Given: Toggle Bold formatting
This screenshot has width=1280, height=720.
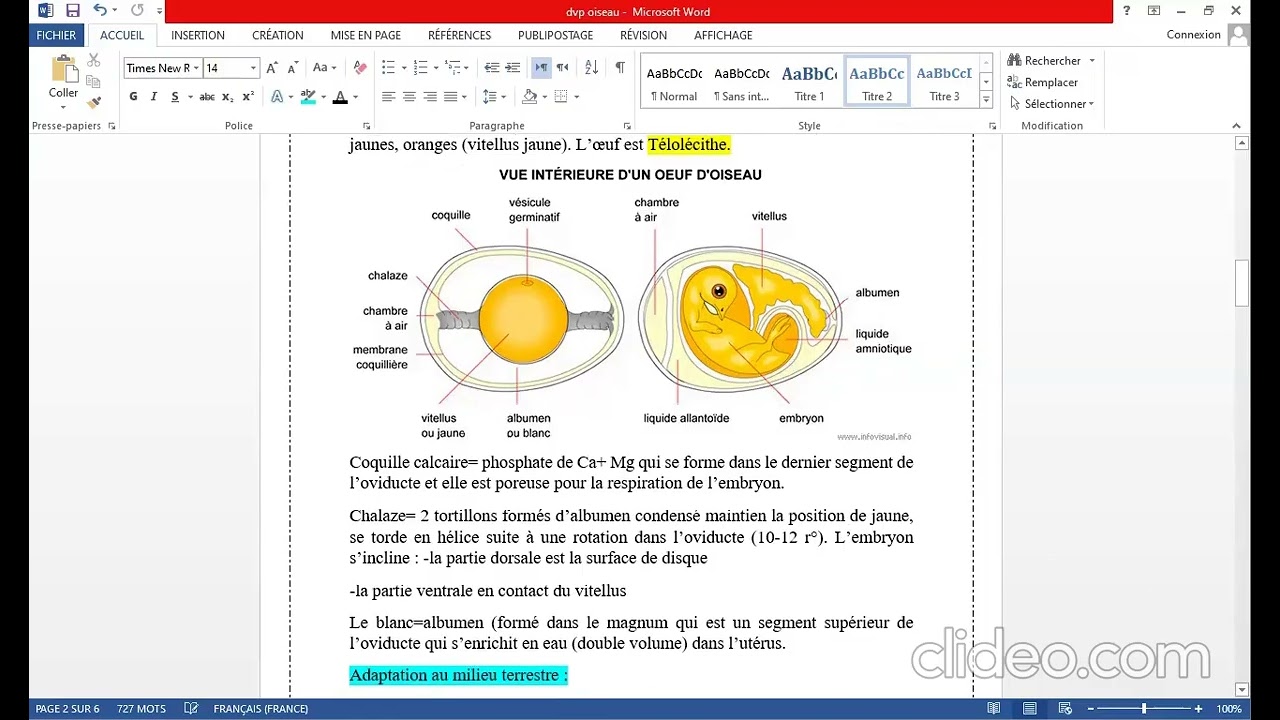Looking at the screenshot, I should pyautogui.click(x=133, y=97).
